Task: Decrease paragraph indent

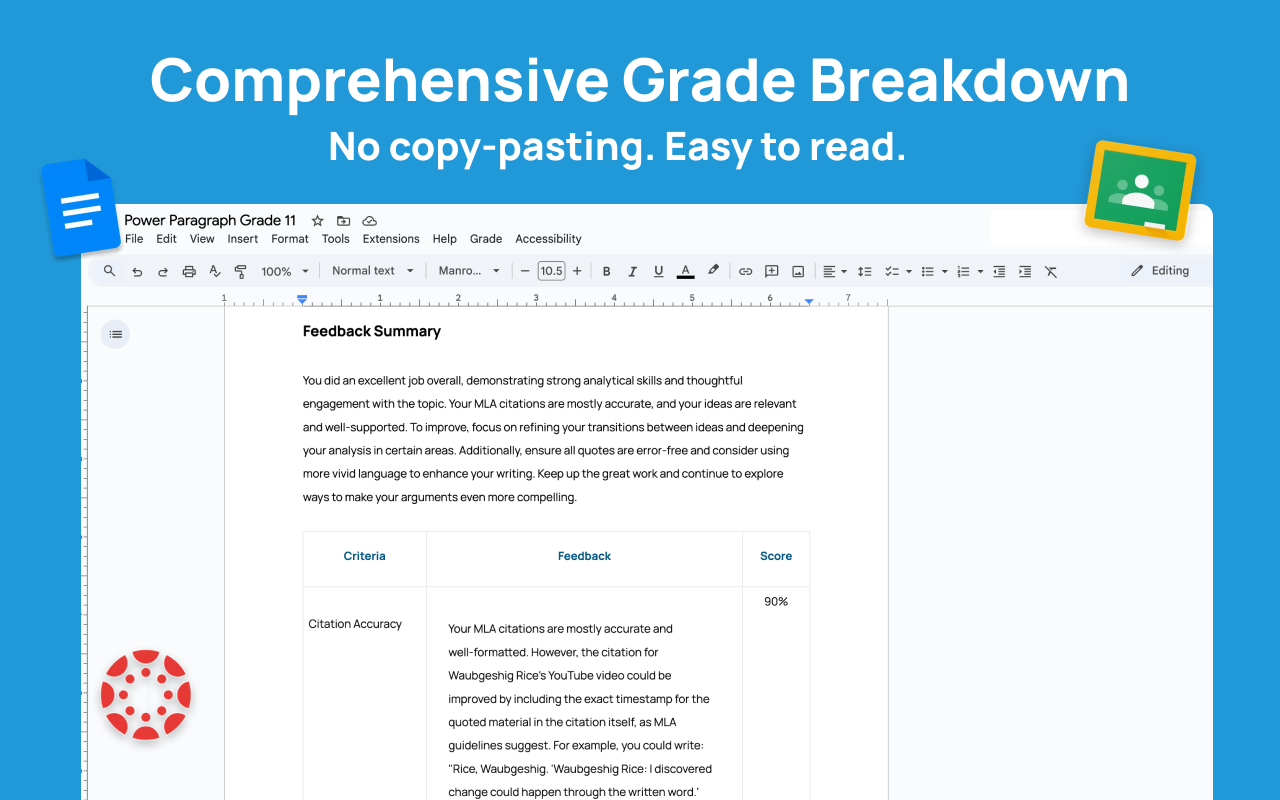Action: [x=999, y=271]
